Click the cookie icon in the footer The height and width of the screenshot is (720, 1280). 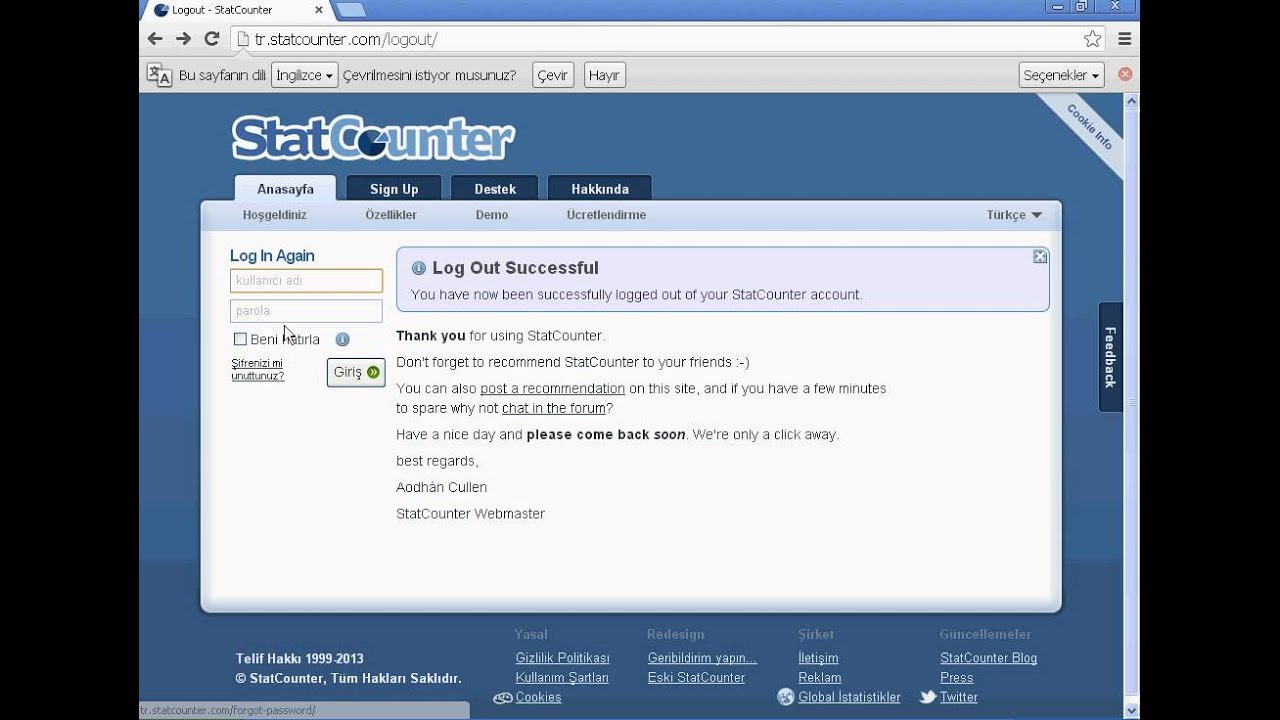tap(503, 698)
